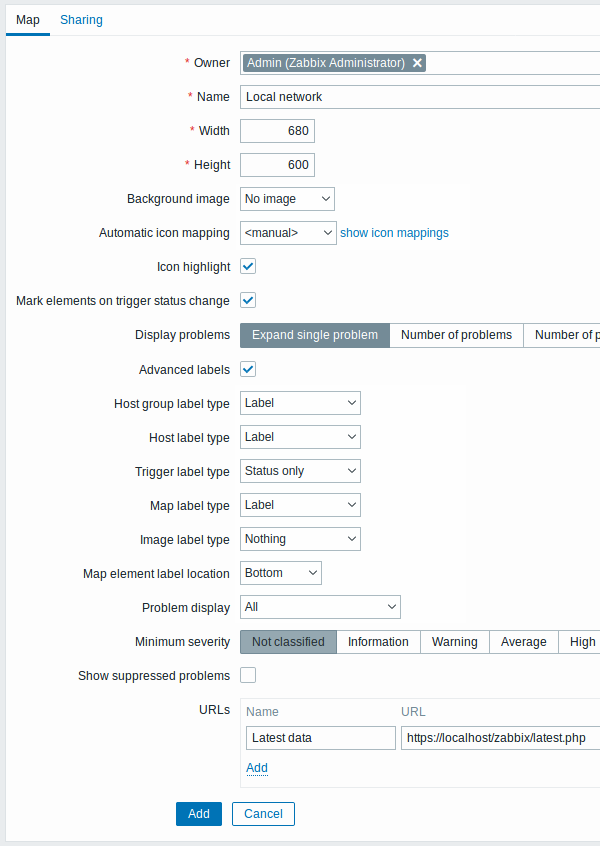Viewport: 600px width, 846px height.
Task: Enable Show suppressed problems checkbox
Action: point(249,675)
